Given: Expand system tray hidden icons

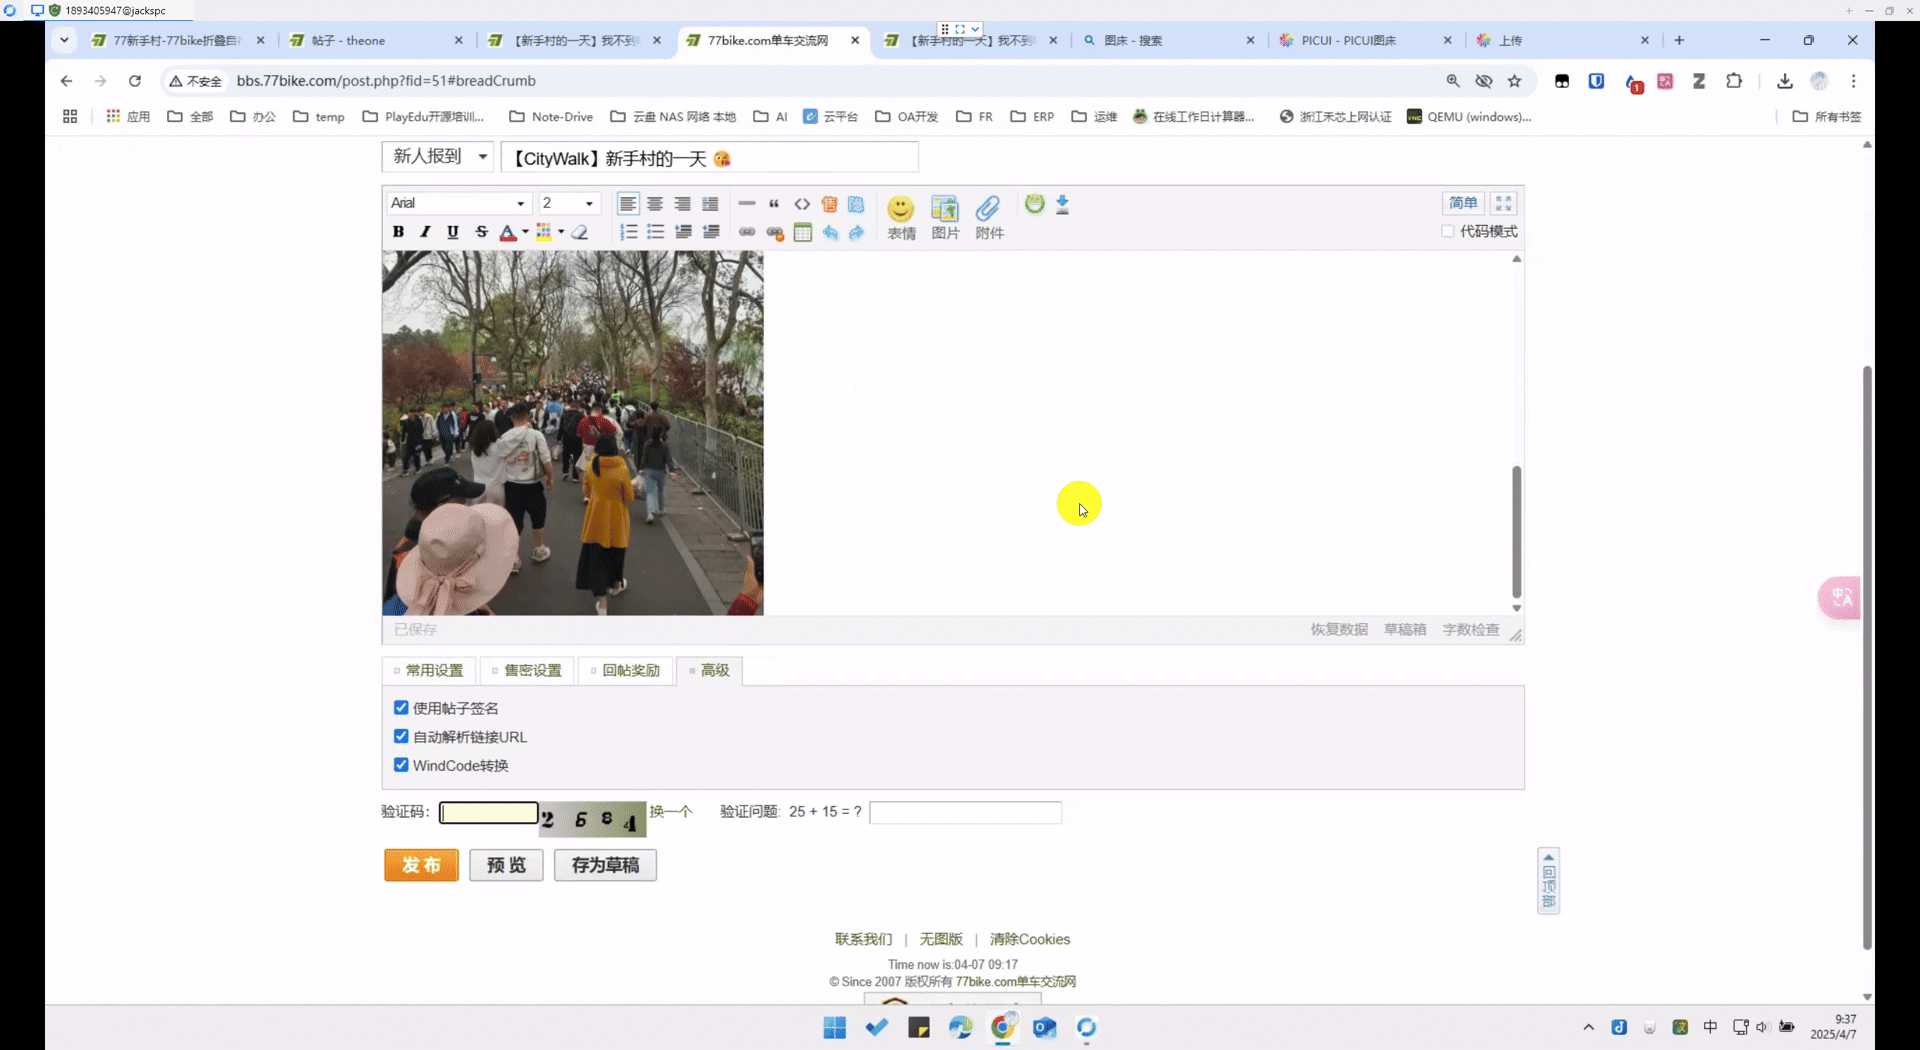Looking at the screenshot, I should coord(1588,1027).
